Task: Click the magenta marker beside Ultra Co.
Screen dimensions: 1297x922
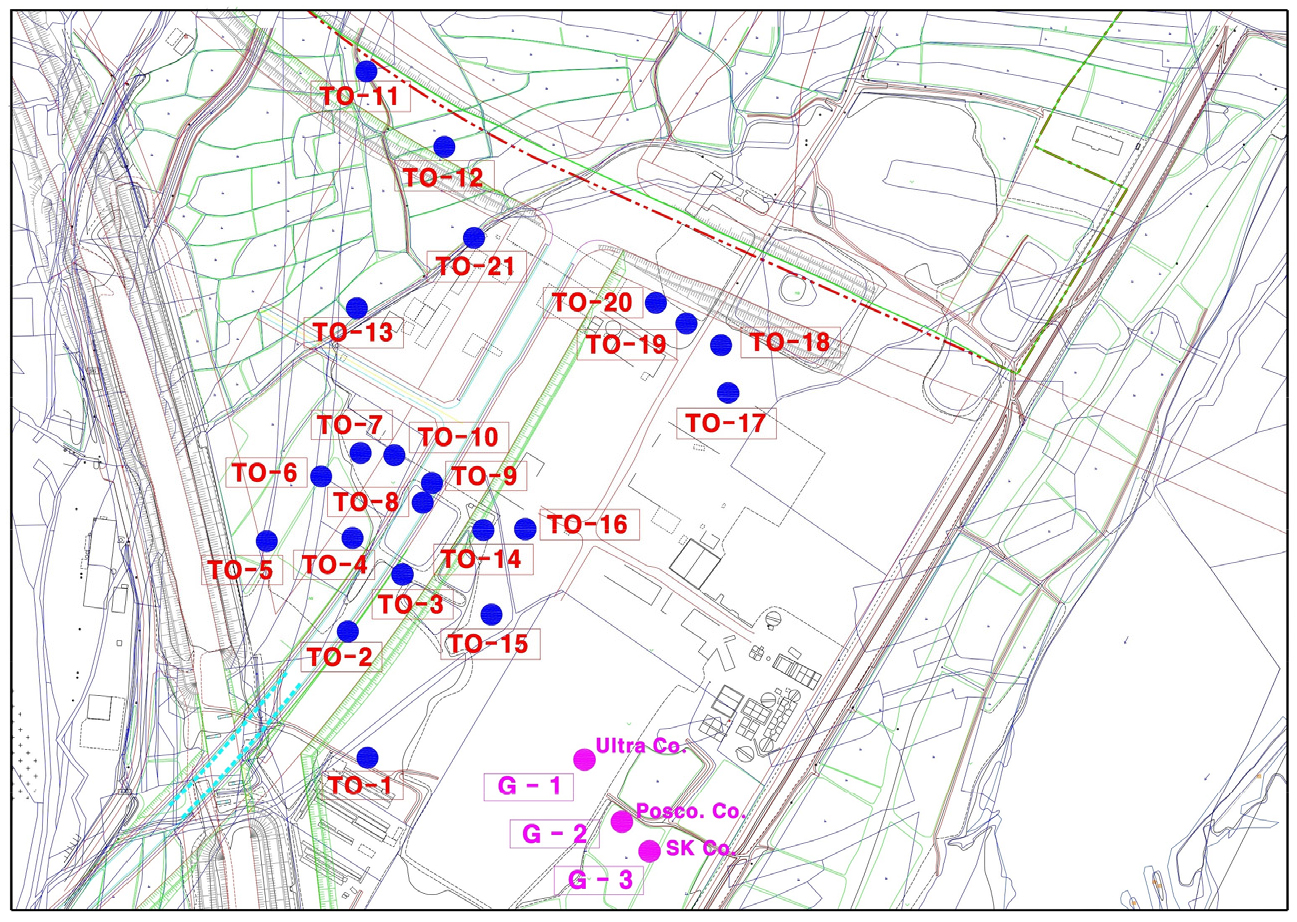Action: pos(584,759)
